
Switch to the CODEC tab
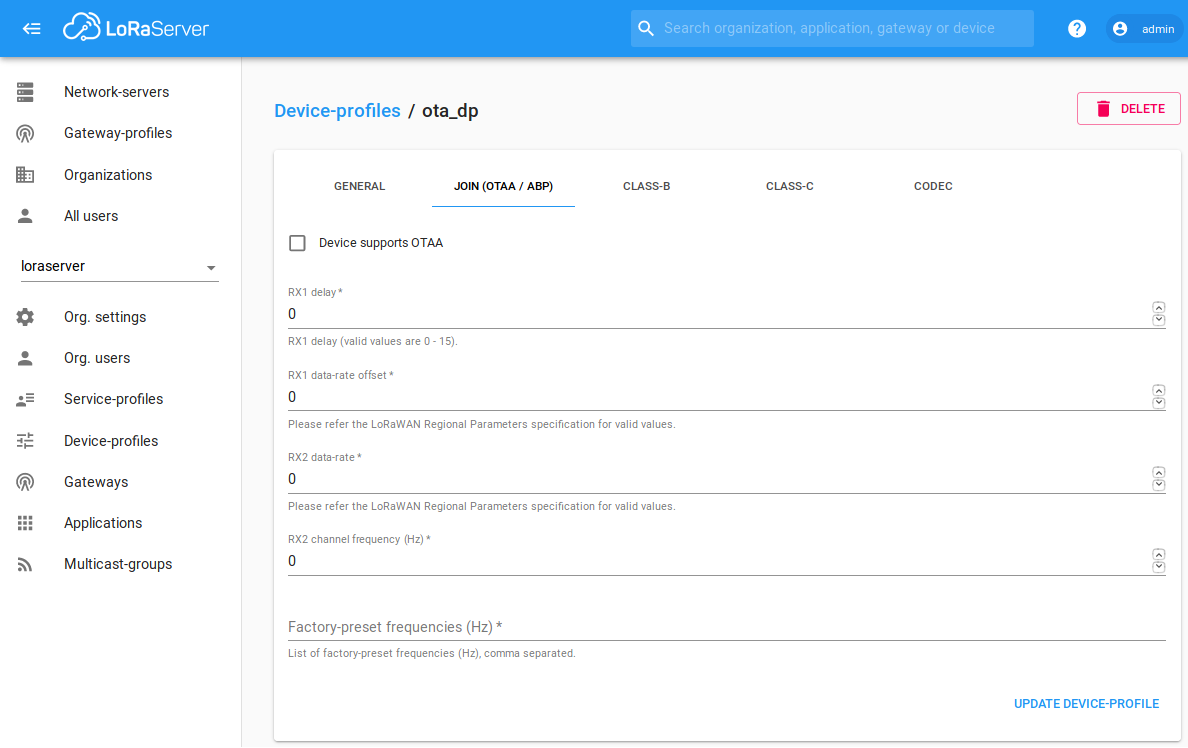click(932, 186)
